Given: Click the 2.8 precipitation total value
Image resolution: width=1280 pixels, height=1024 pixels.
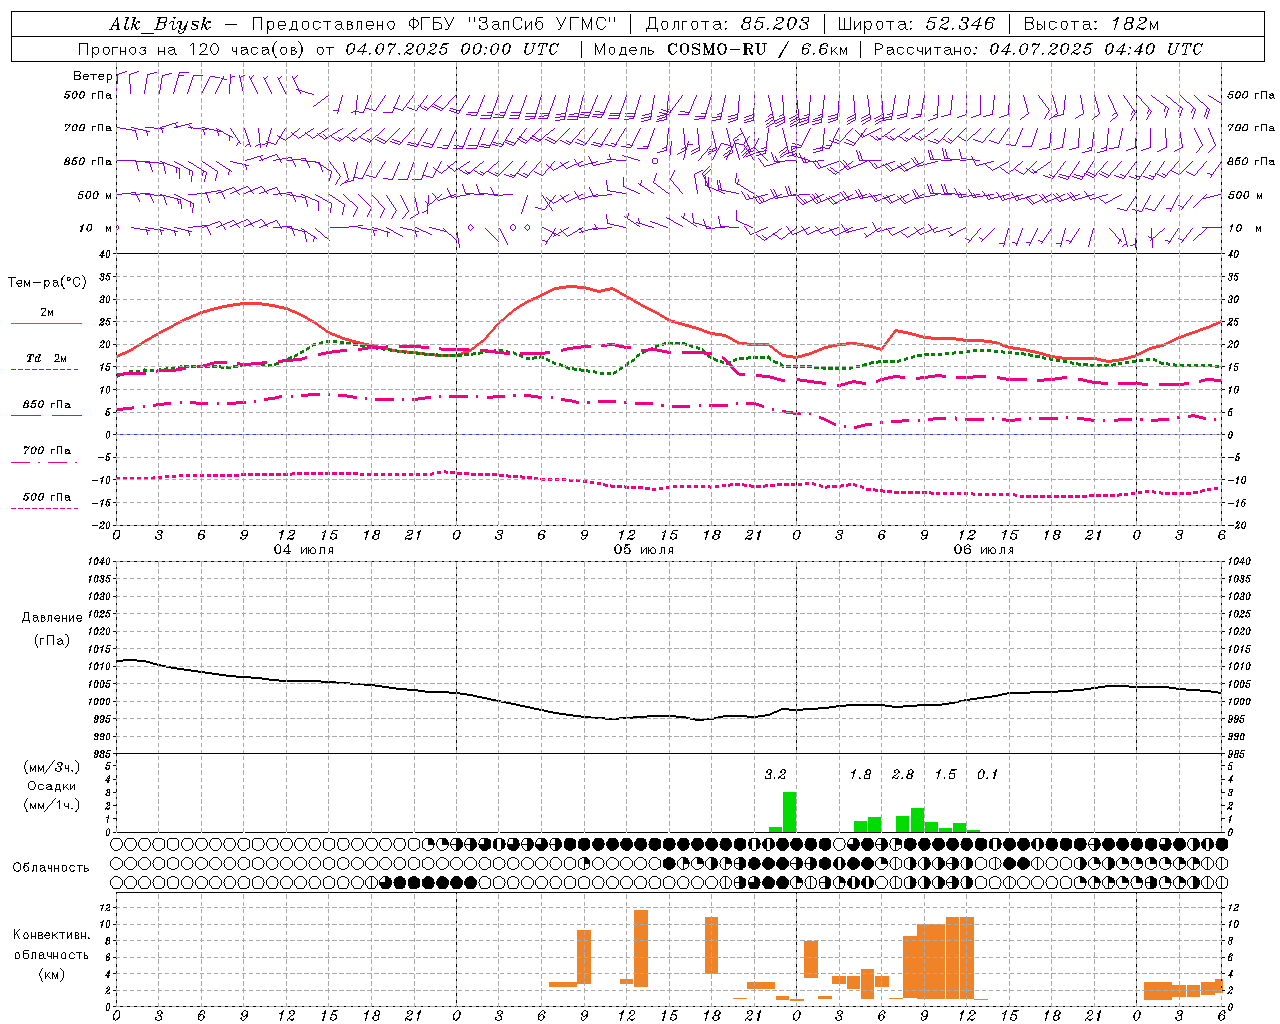Looking at the screenshot, I should (x=903, y=774).
